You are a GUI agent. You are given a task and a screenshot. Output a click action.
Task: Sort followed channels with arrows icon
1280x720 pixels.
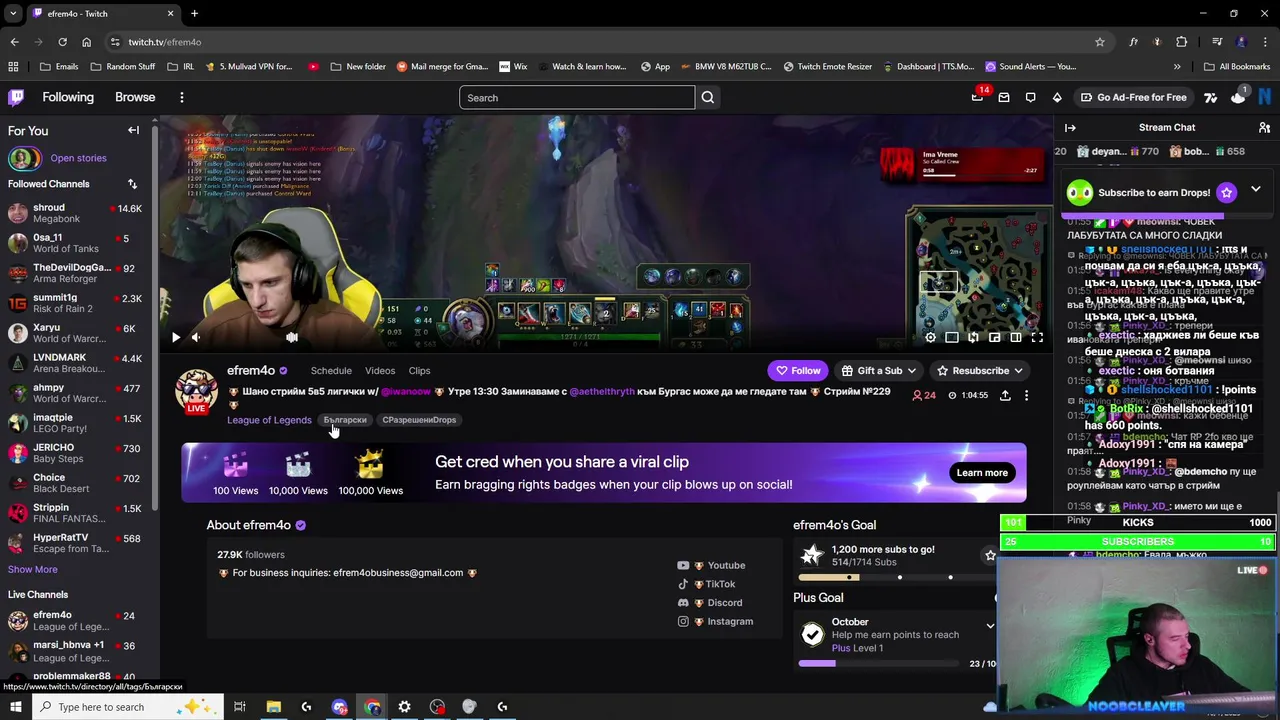tap(132, 184)
